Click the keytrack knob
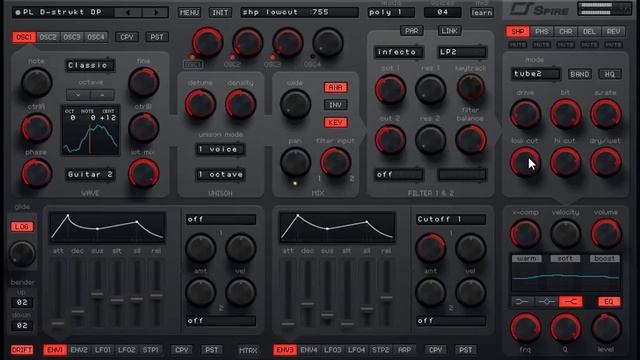Image resolution: width=640 pixels, height=360 pixels. [470, 87]
